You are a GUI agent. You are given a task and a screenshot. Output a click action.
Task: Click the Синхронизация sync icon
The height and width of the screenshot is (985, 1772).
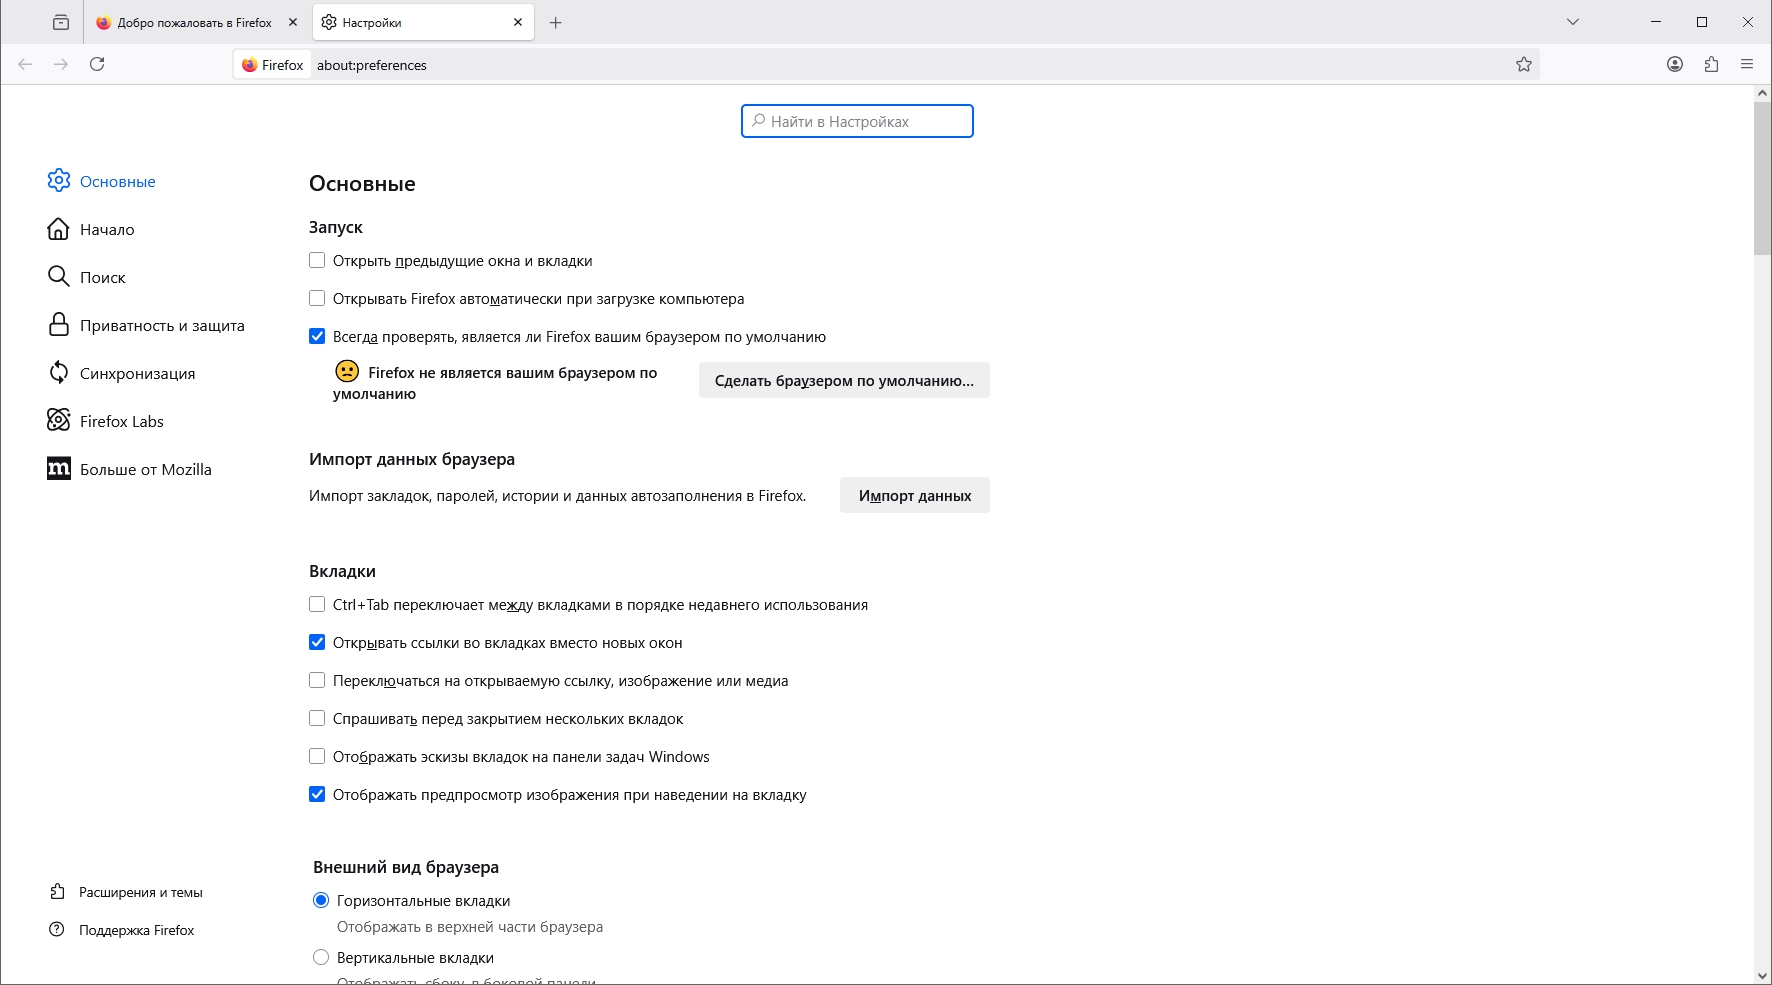pyautogui.click(x=59, y=372)
